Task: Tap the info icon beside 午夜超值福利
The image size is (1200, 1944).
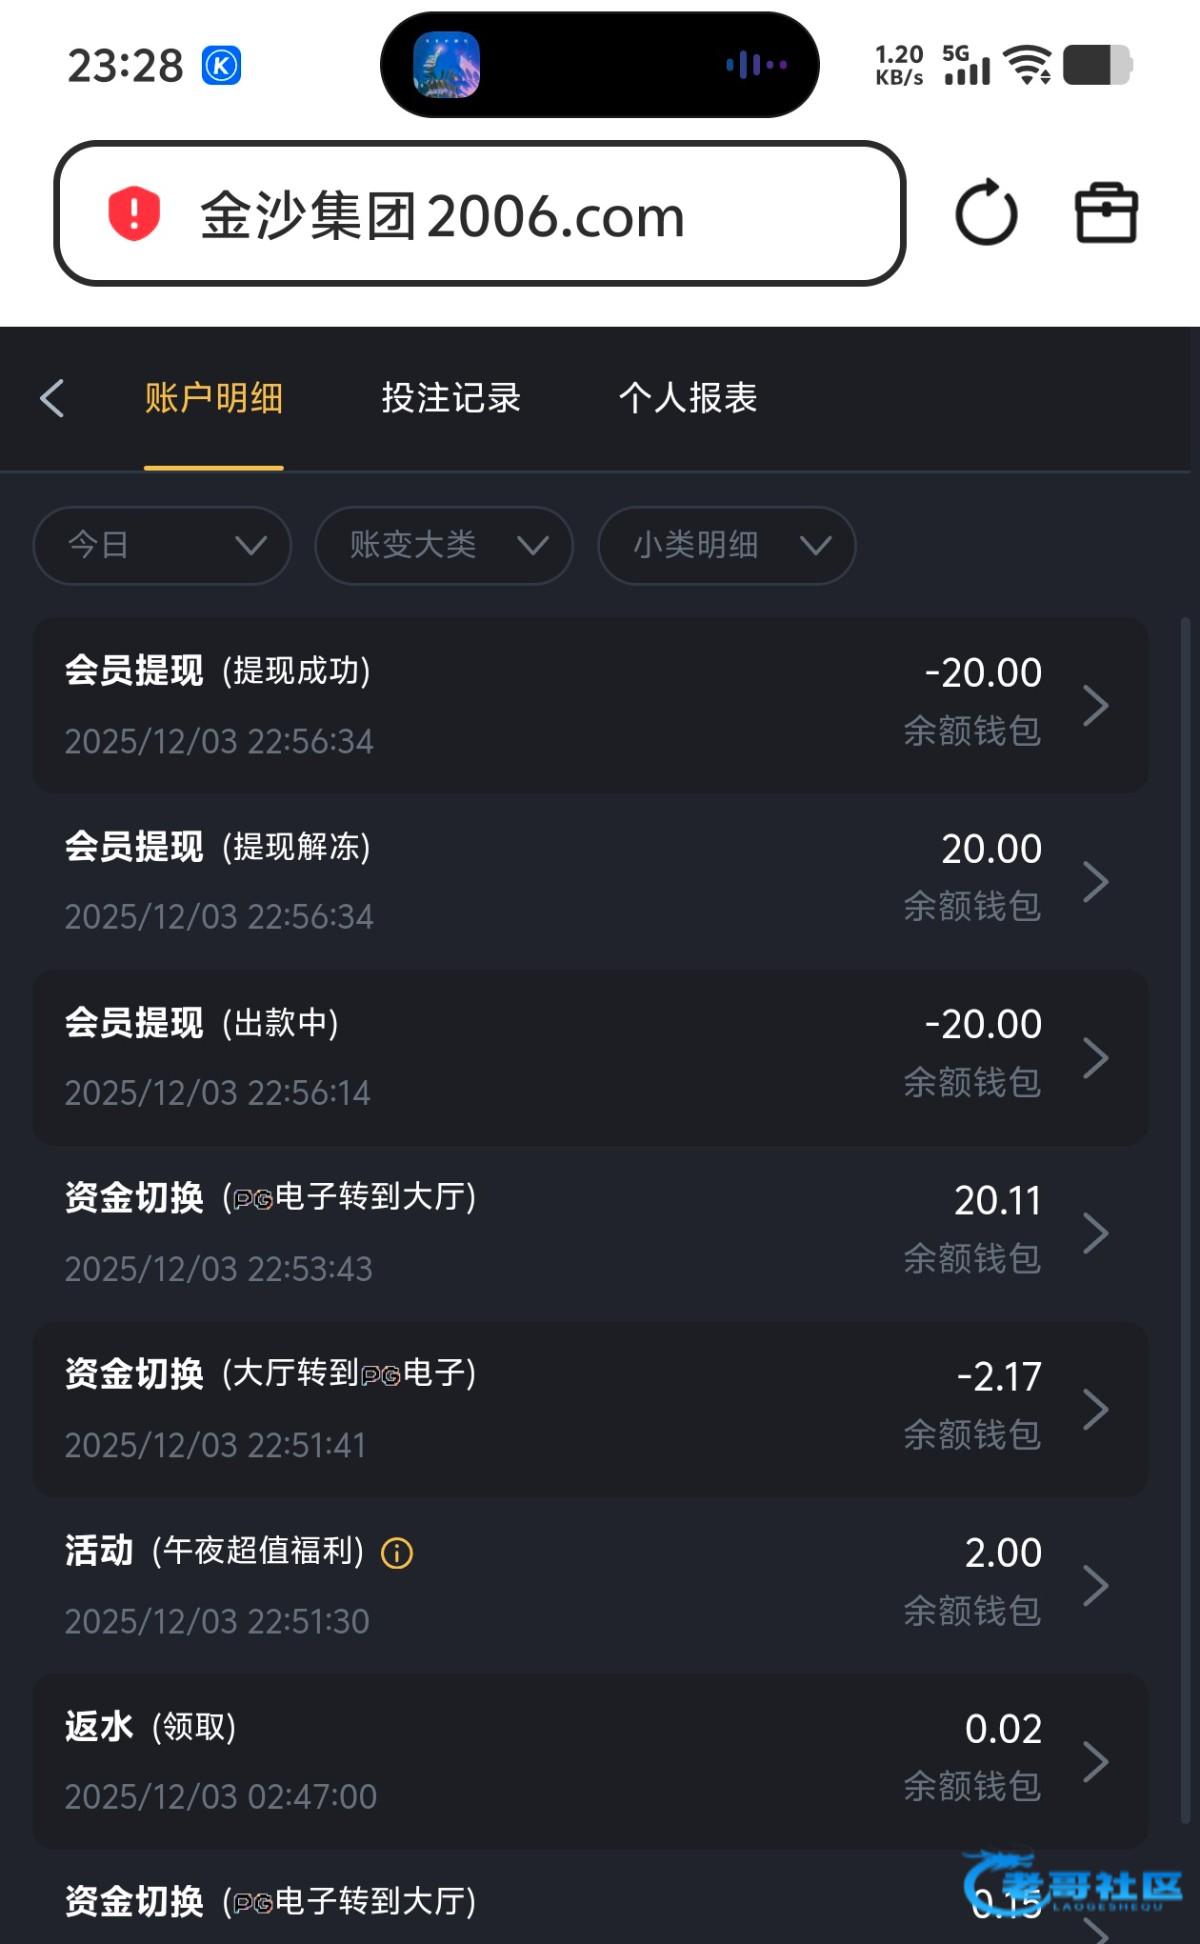Action: coord(397,1553)
